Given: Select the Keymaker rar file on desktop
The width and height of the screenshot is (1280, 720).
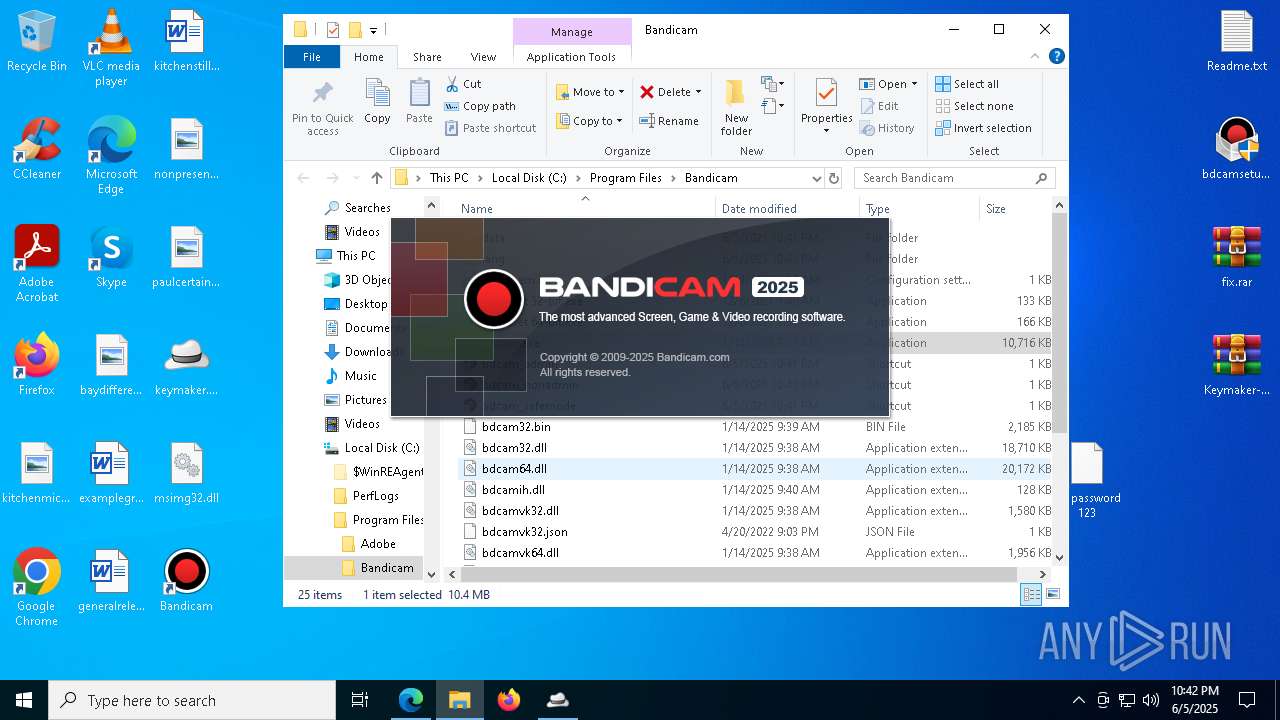Looking at the screenshot, I should [1237, 364].
